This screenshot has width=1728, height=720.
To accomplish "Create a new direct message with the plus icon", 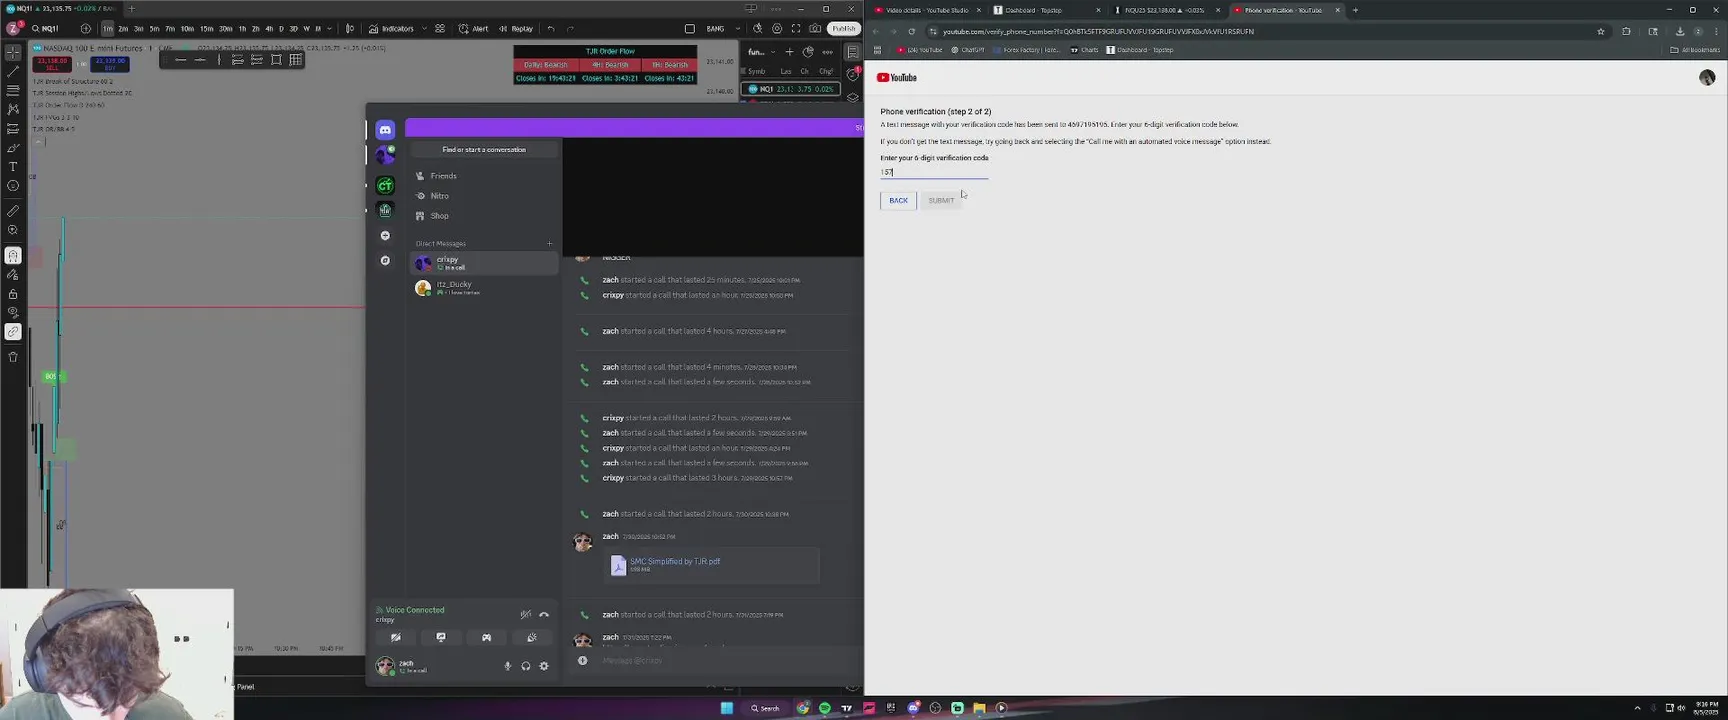I will tap(549, 243).
